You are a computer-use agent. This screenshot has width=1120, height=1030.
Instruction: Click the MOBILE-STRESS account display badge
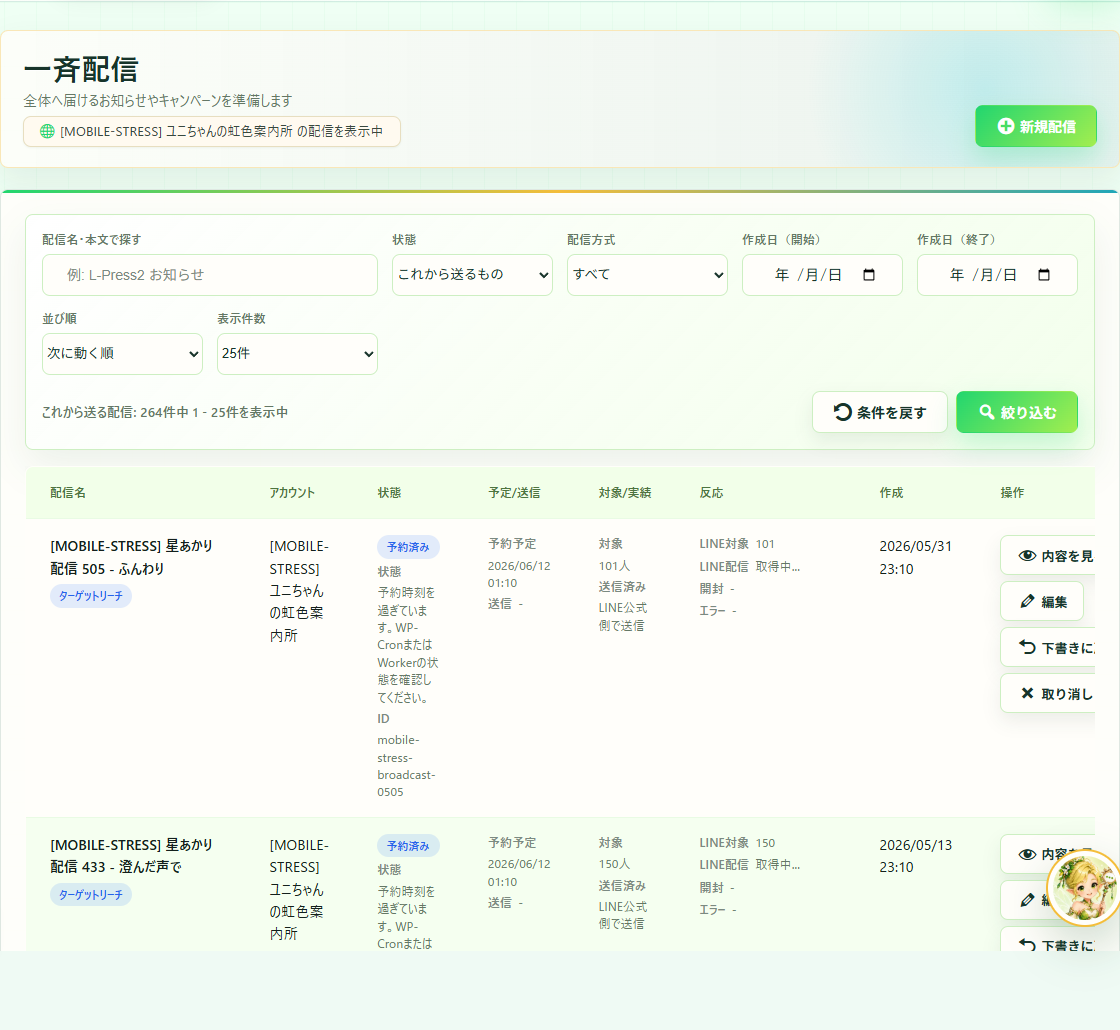pos(211,131)
